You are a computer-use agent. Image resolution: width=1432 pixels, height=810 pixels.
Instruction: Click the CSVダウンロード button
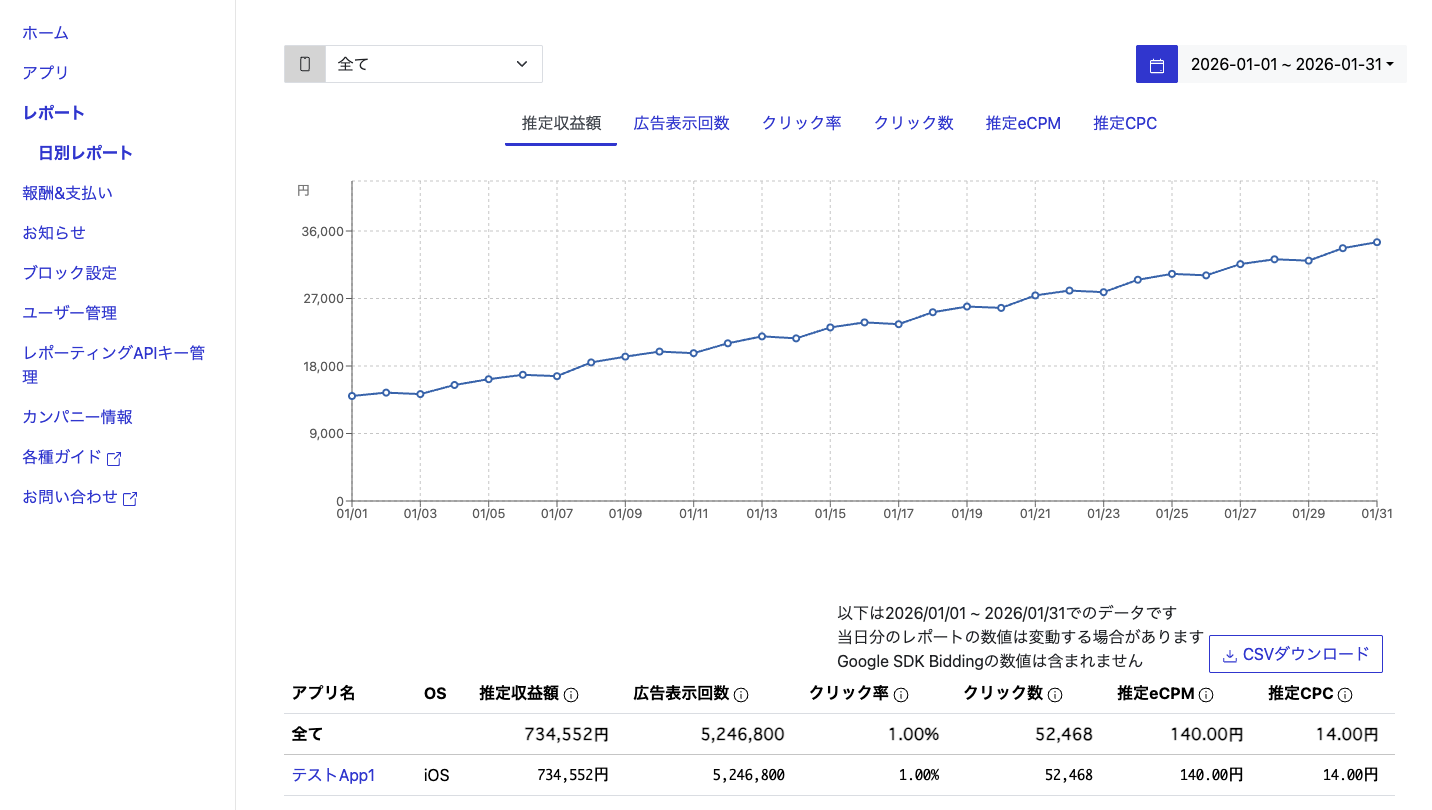click(x=1296, y=654)
